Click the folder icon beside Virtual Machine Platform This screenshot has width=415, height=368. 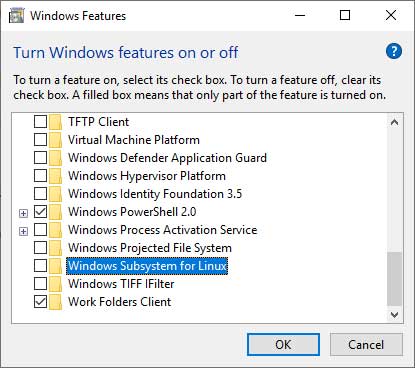(x=55, y=140)
